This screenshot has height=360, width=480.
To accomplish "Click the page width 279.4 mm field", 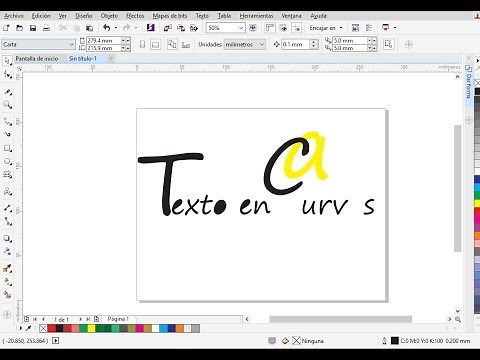I will pyautogui.click(x=103, y=40).
